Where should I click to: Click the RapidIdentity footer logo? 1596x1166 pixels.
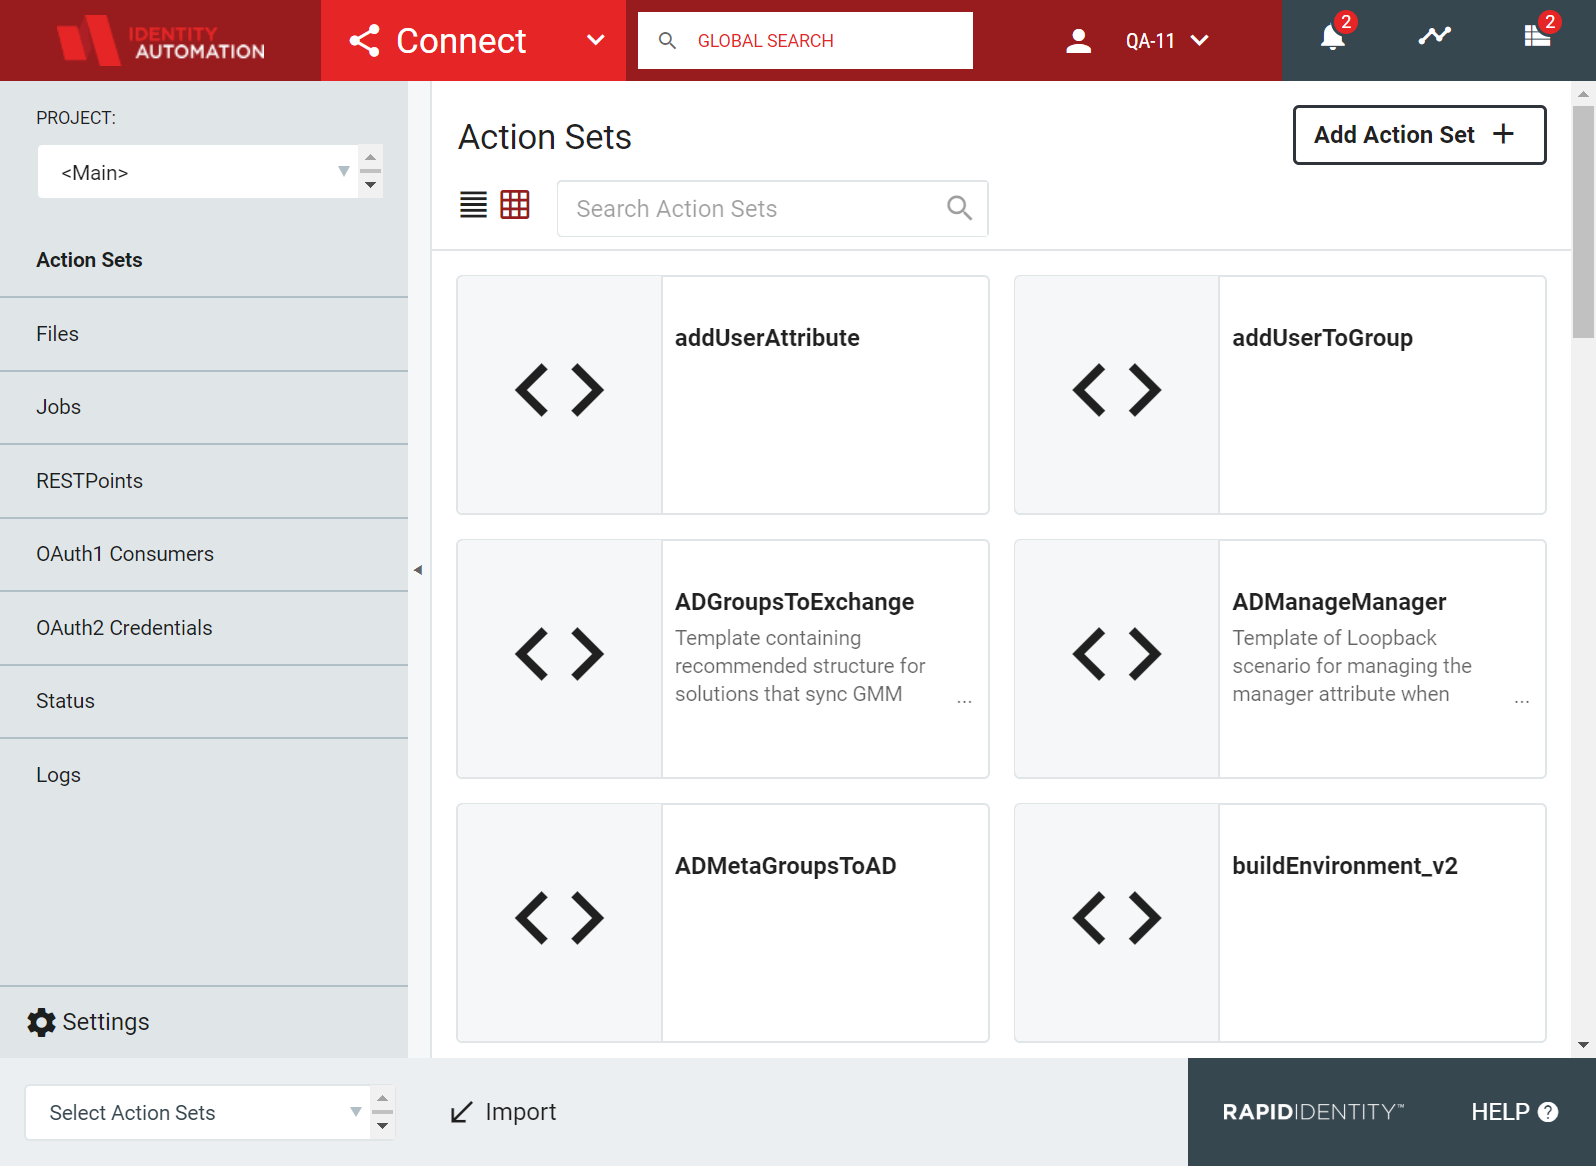click(1313, 1112)
